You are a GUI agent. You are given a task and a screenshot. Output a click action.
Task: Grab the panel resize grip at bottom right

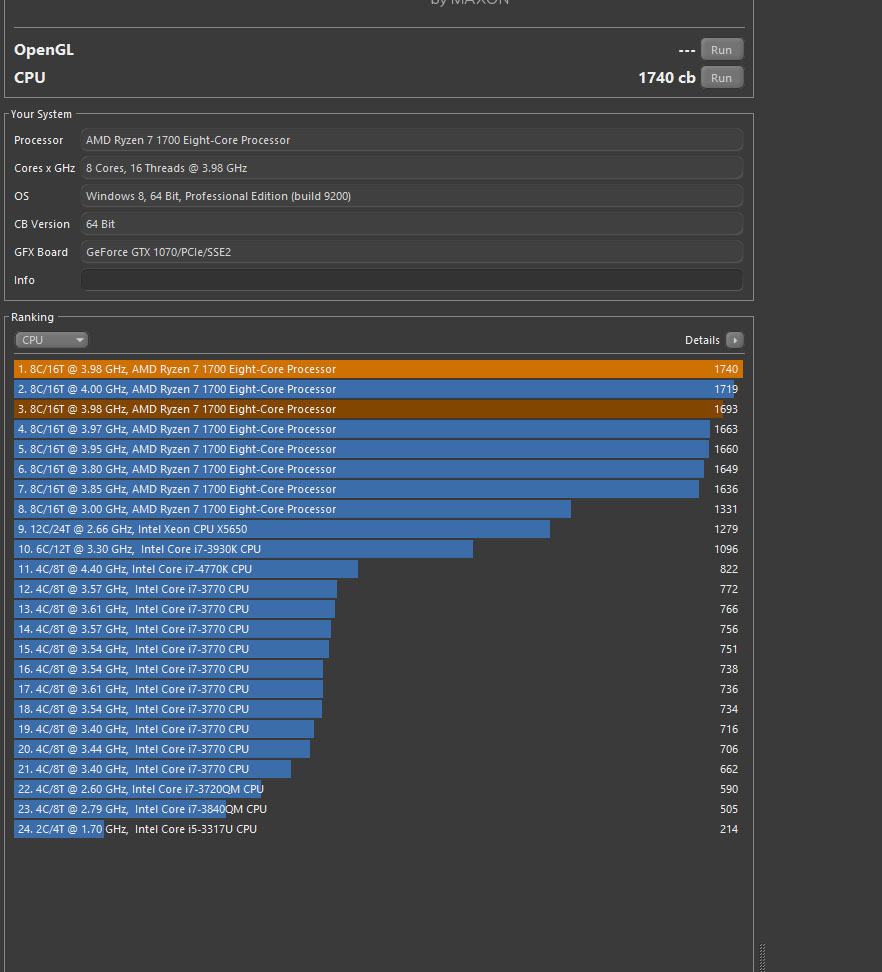(x=762, y=958)
